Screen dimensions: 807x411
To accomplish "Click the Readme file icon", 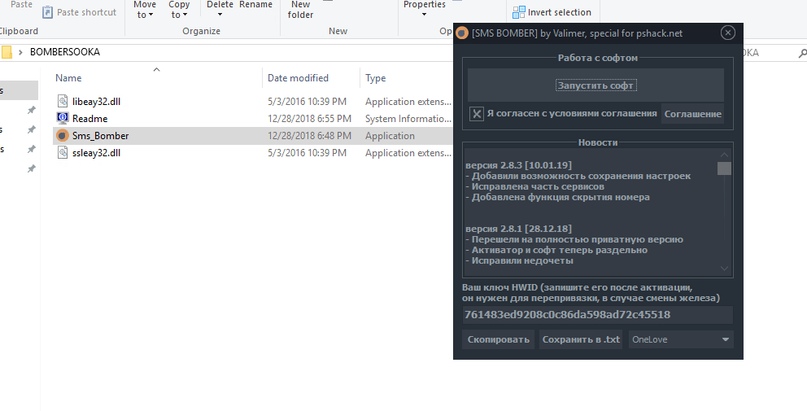I will [x=62, y=119].
